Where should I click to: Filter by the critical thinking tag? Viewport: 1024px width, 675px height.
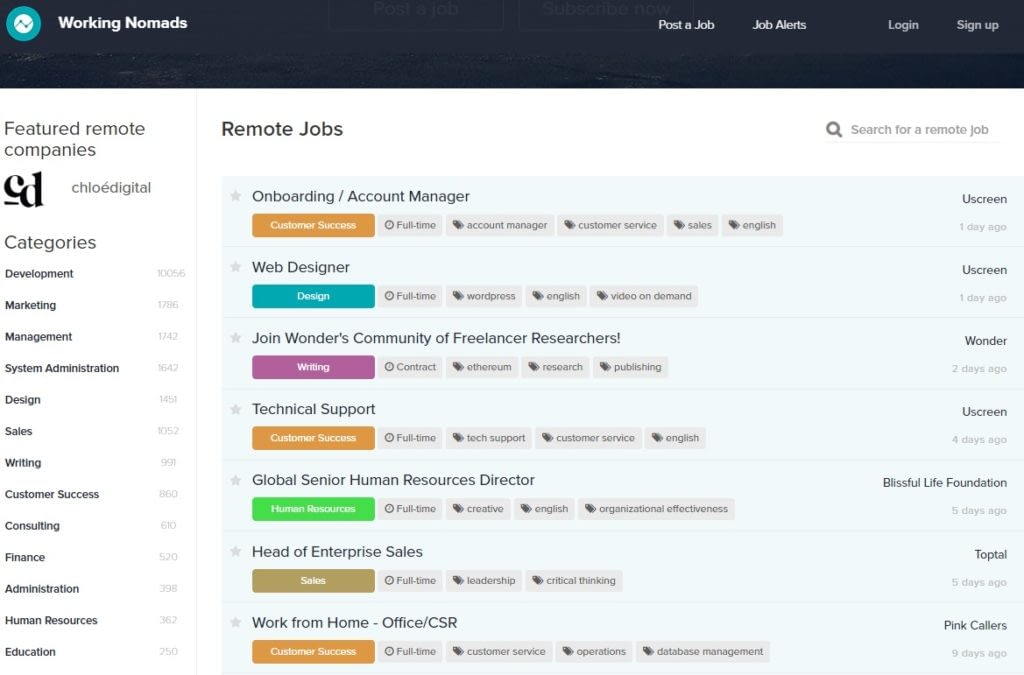point(574,580)
